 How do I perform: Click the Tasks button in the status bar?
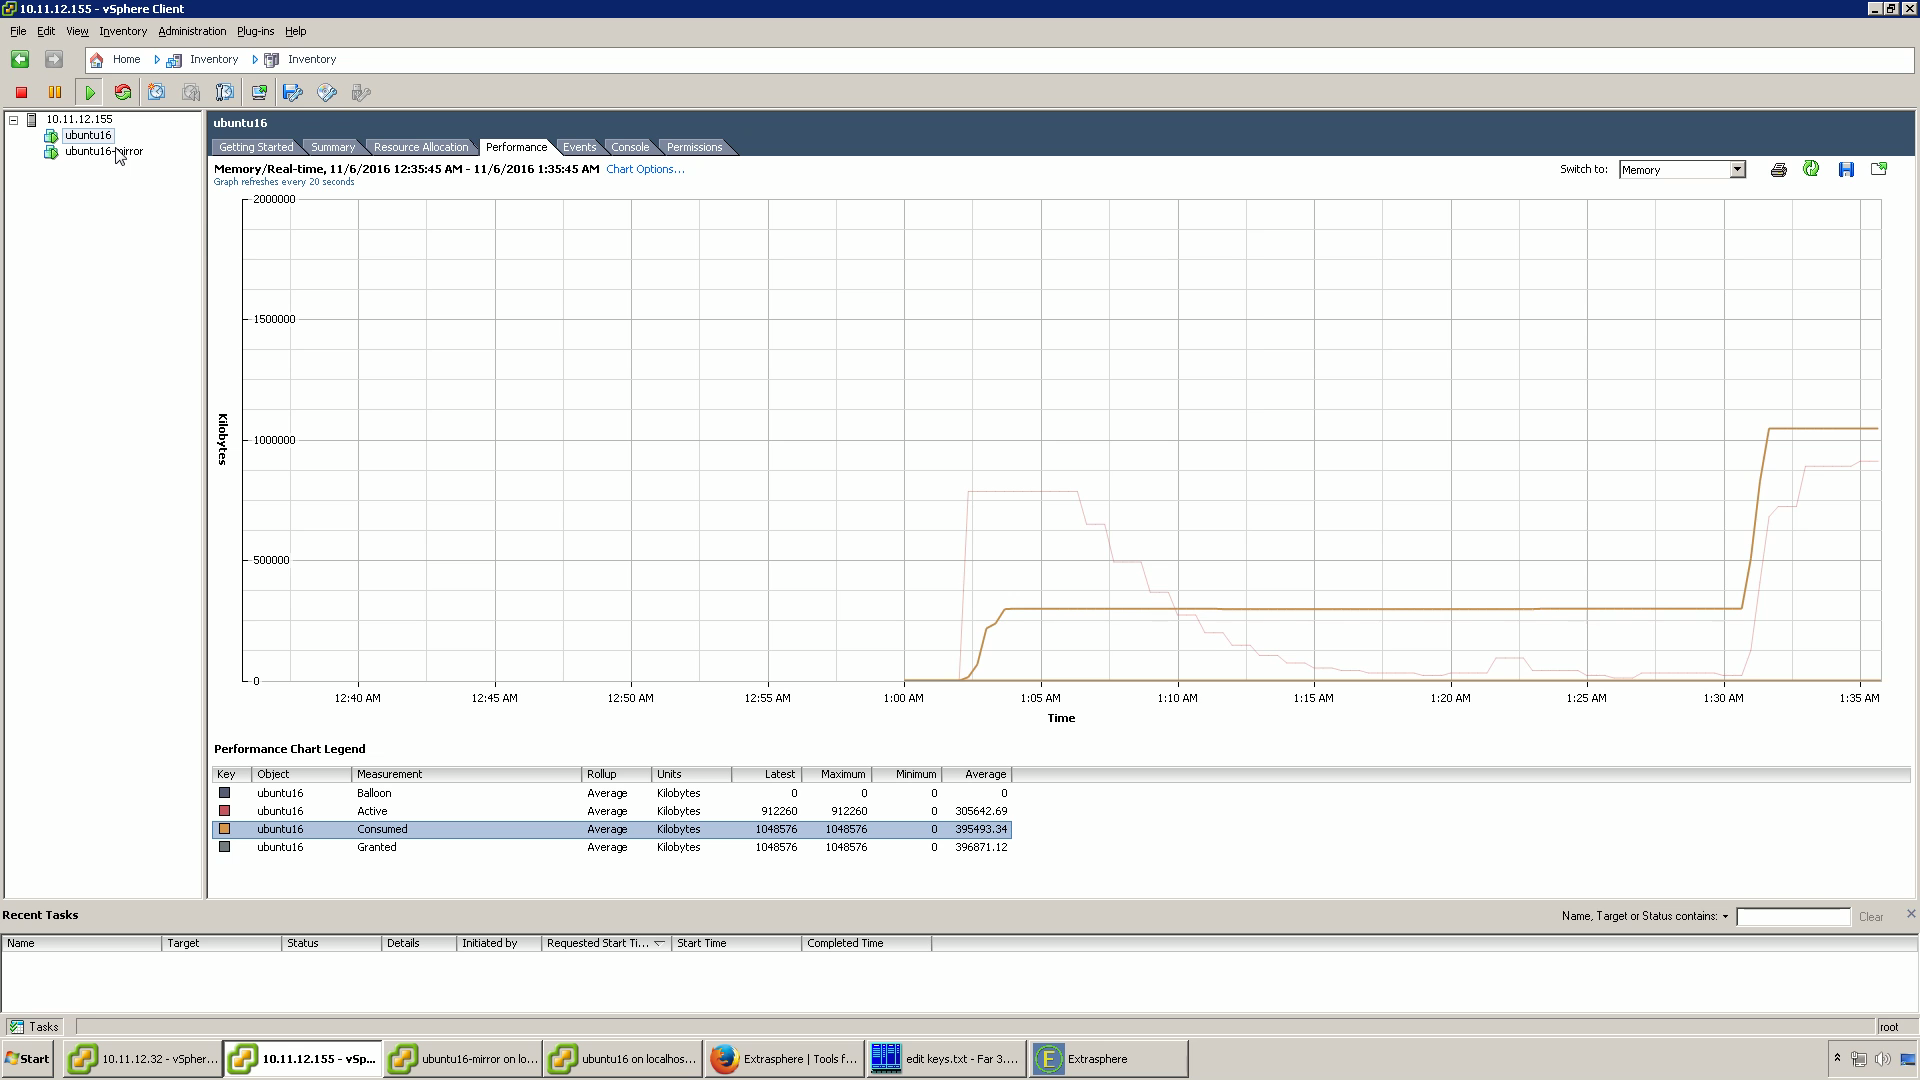point(35,1027)
